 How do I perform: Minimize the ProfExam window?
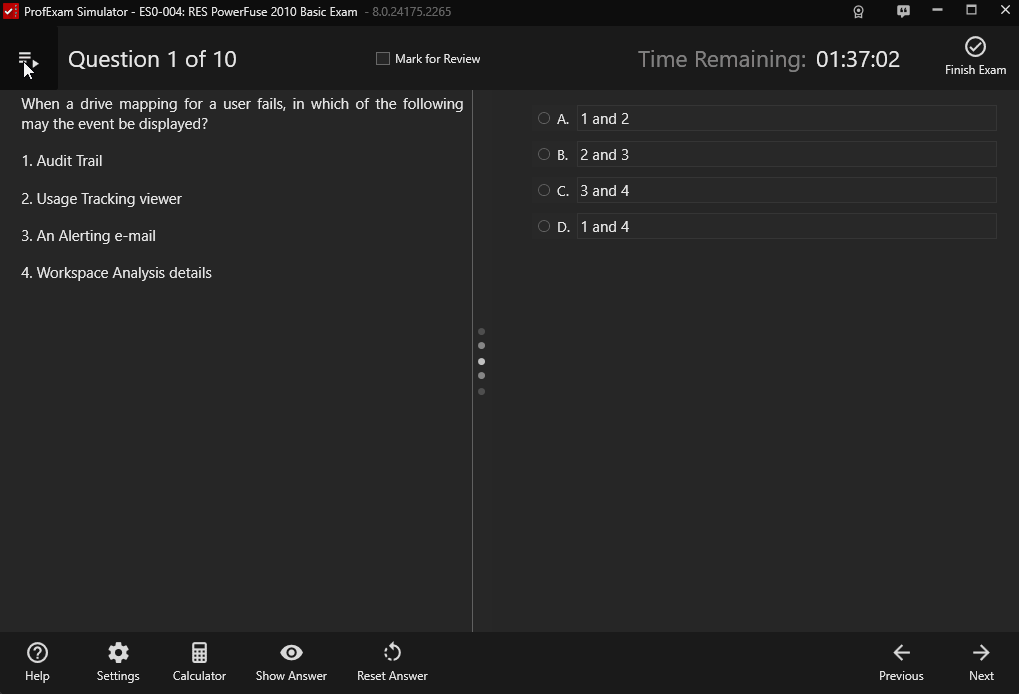tap(937, 10)
